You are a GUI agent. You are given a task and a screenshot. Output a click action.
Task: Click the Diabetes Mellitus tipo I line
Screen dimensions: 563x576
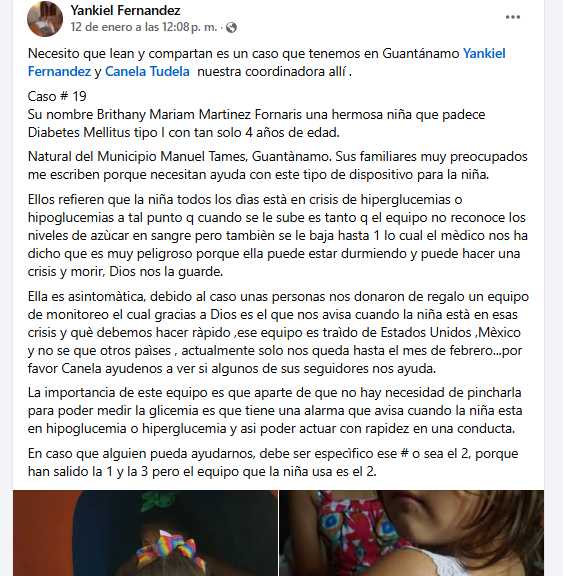coord(184,132)
